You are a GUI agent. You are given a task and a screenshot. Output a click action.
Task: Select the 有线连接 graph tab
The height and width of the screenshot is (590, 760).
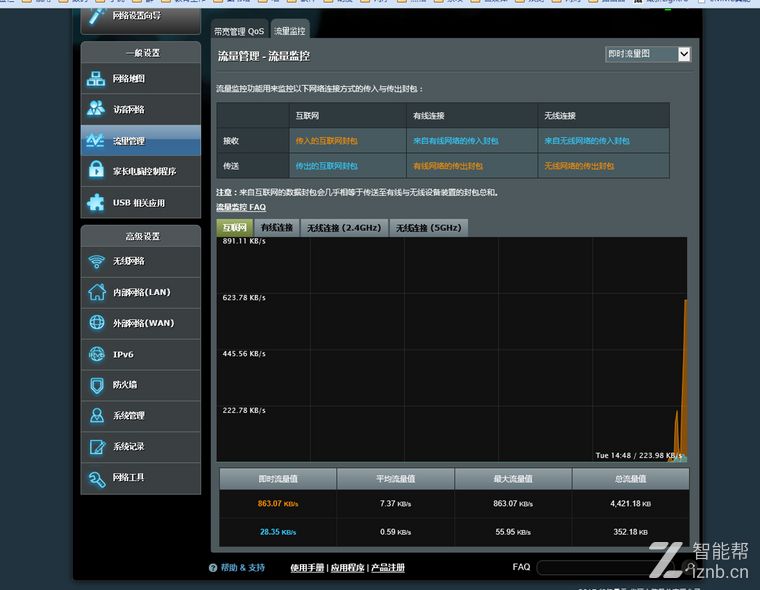pyautogui.click(x=277, y=227)
